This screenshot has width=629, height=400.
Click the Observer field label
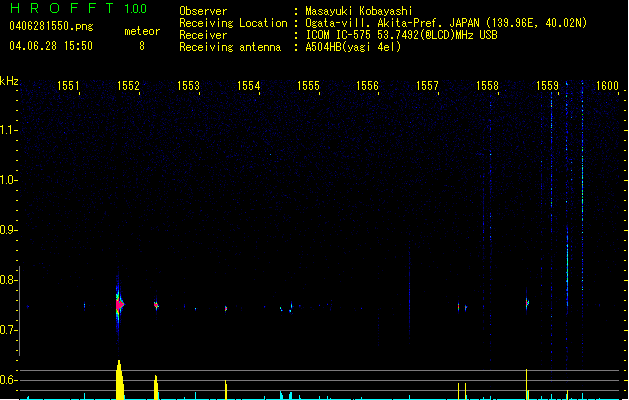click(203, 11)
